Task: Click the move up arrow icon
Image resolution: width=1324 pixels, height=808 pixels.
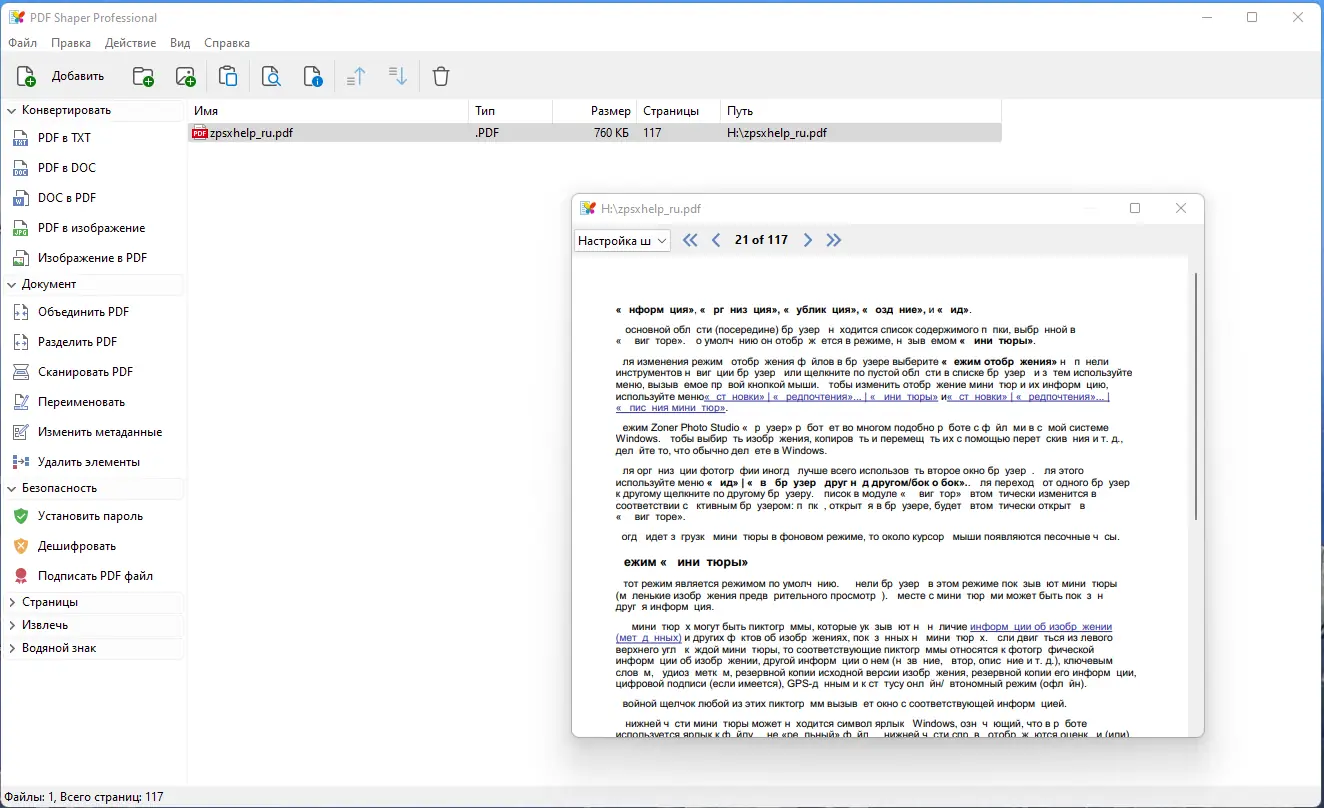Action: (x=356, y=76)
